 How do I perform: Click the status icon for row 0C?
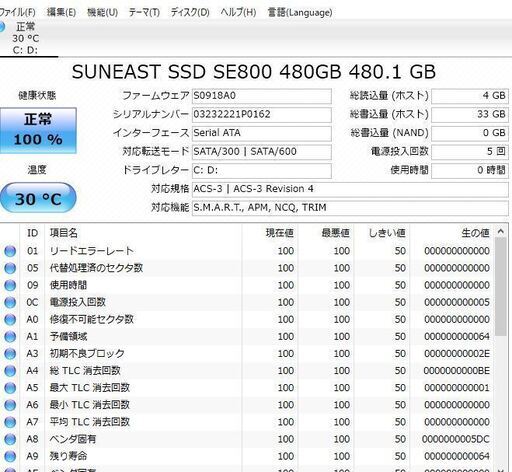[x=10, y=302]
